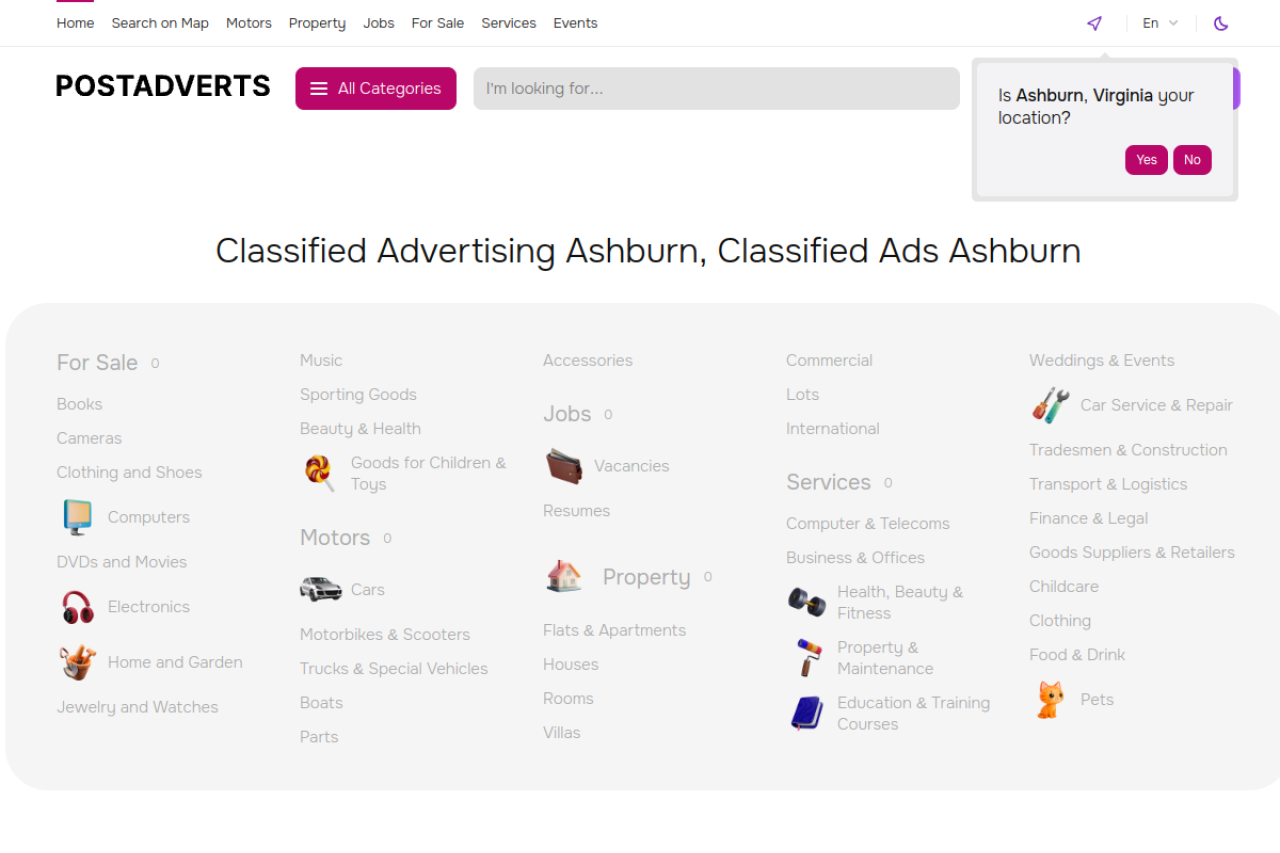Click the wallet icon next to Vacancies
Screen dimensions: 1280x853
coord(564,466)
